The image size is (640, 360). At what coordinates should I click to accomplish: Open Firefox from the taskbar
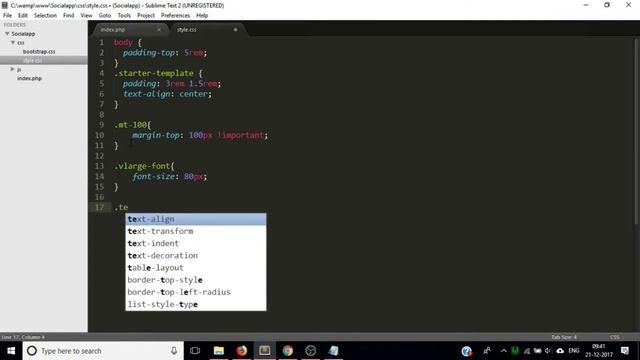coord(242,351)
